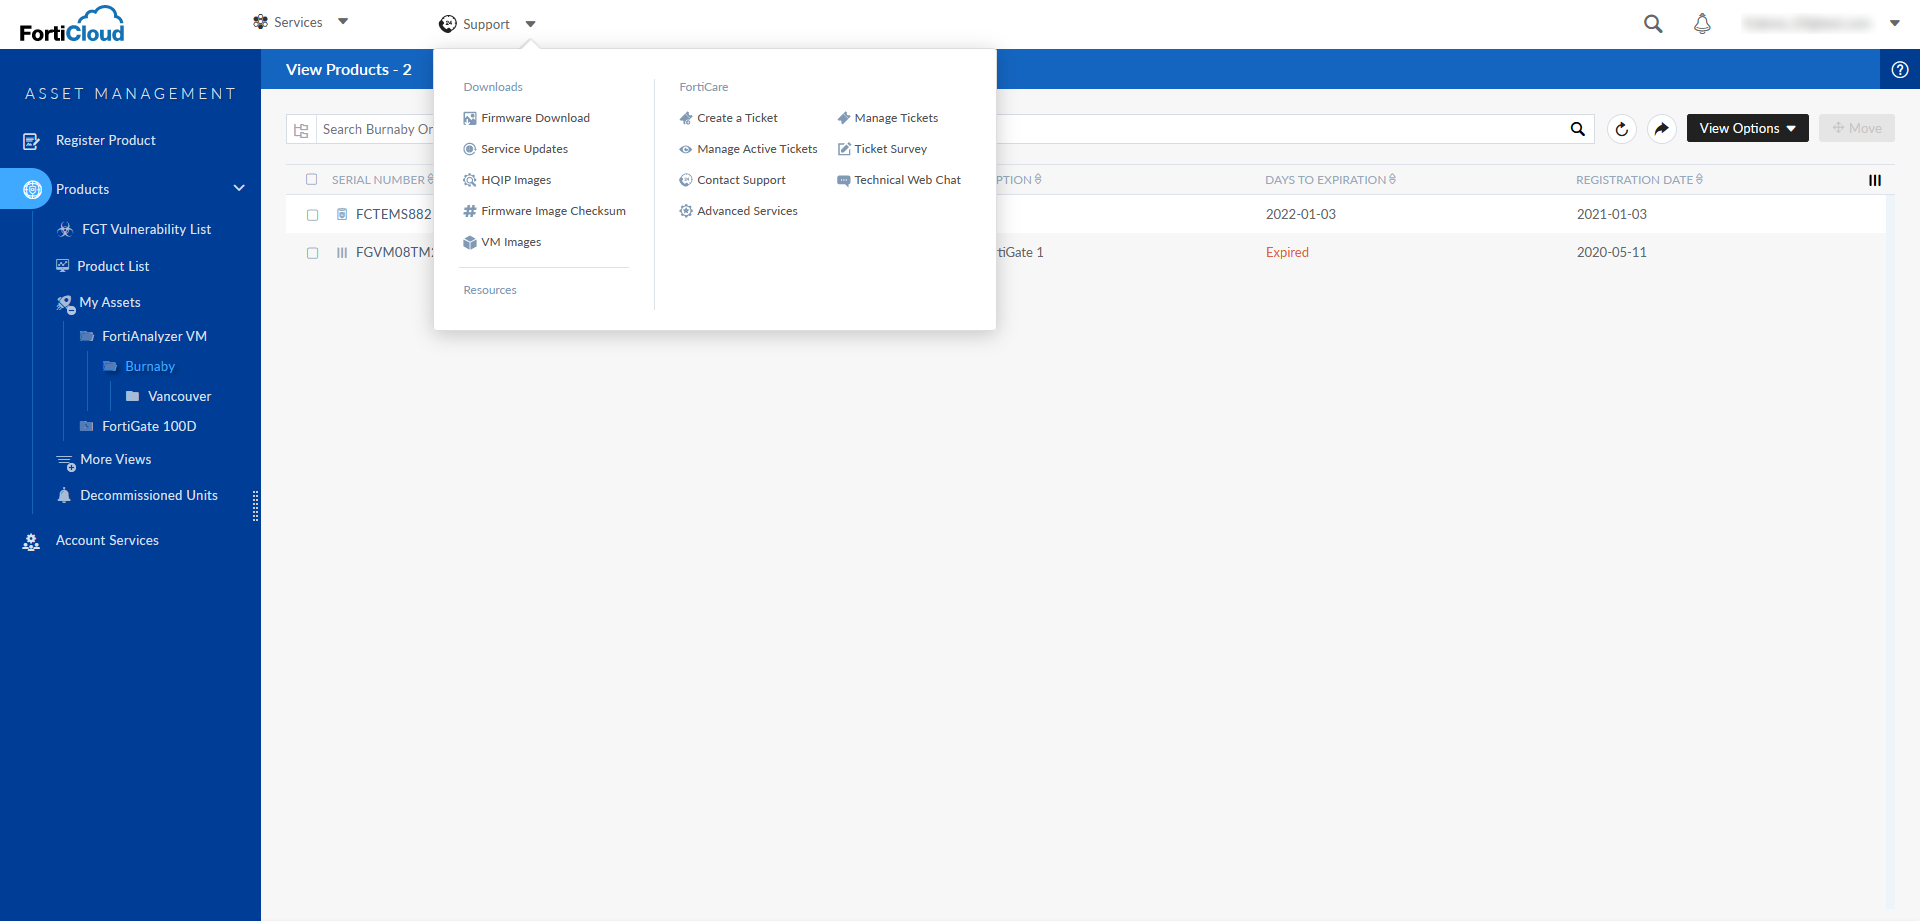Screen dimensions: 1920x921
Task: Check the FGVM08TM row checkbox
Action: tap(312, 253)
